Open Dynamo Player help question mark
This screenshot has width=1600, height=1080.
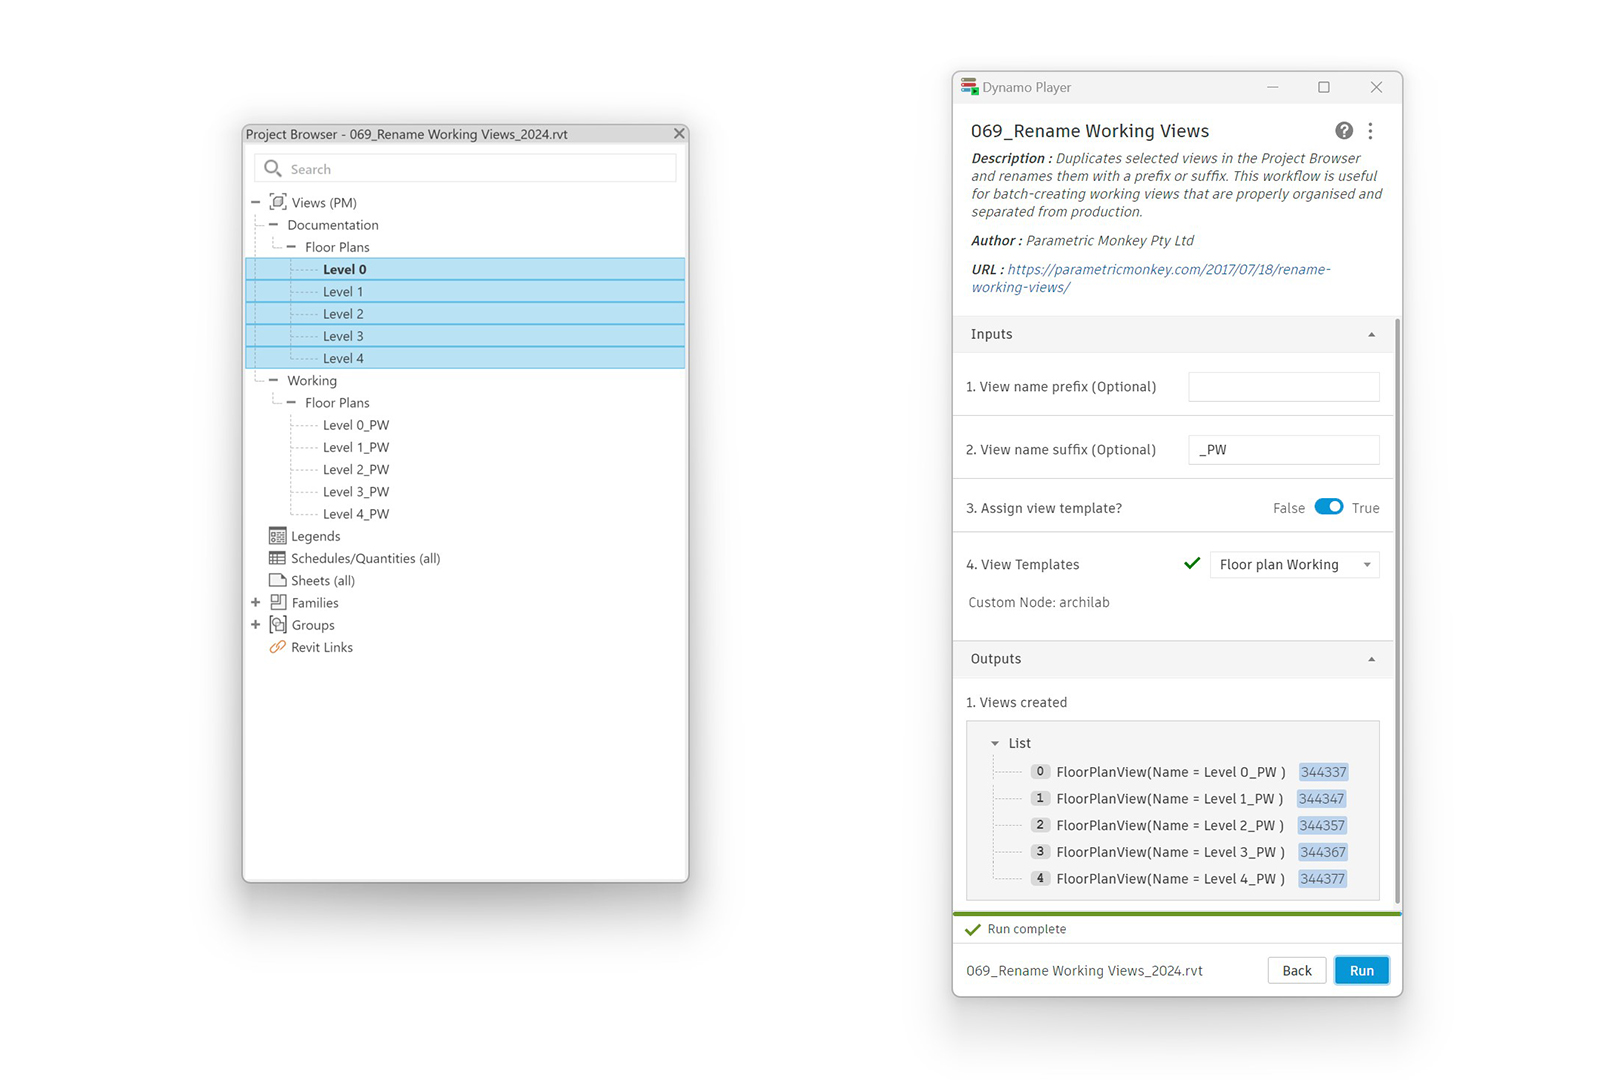[1344, 131]
